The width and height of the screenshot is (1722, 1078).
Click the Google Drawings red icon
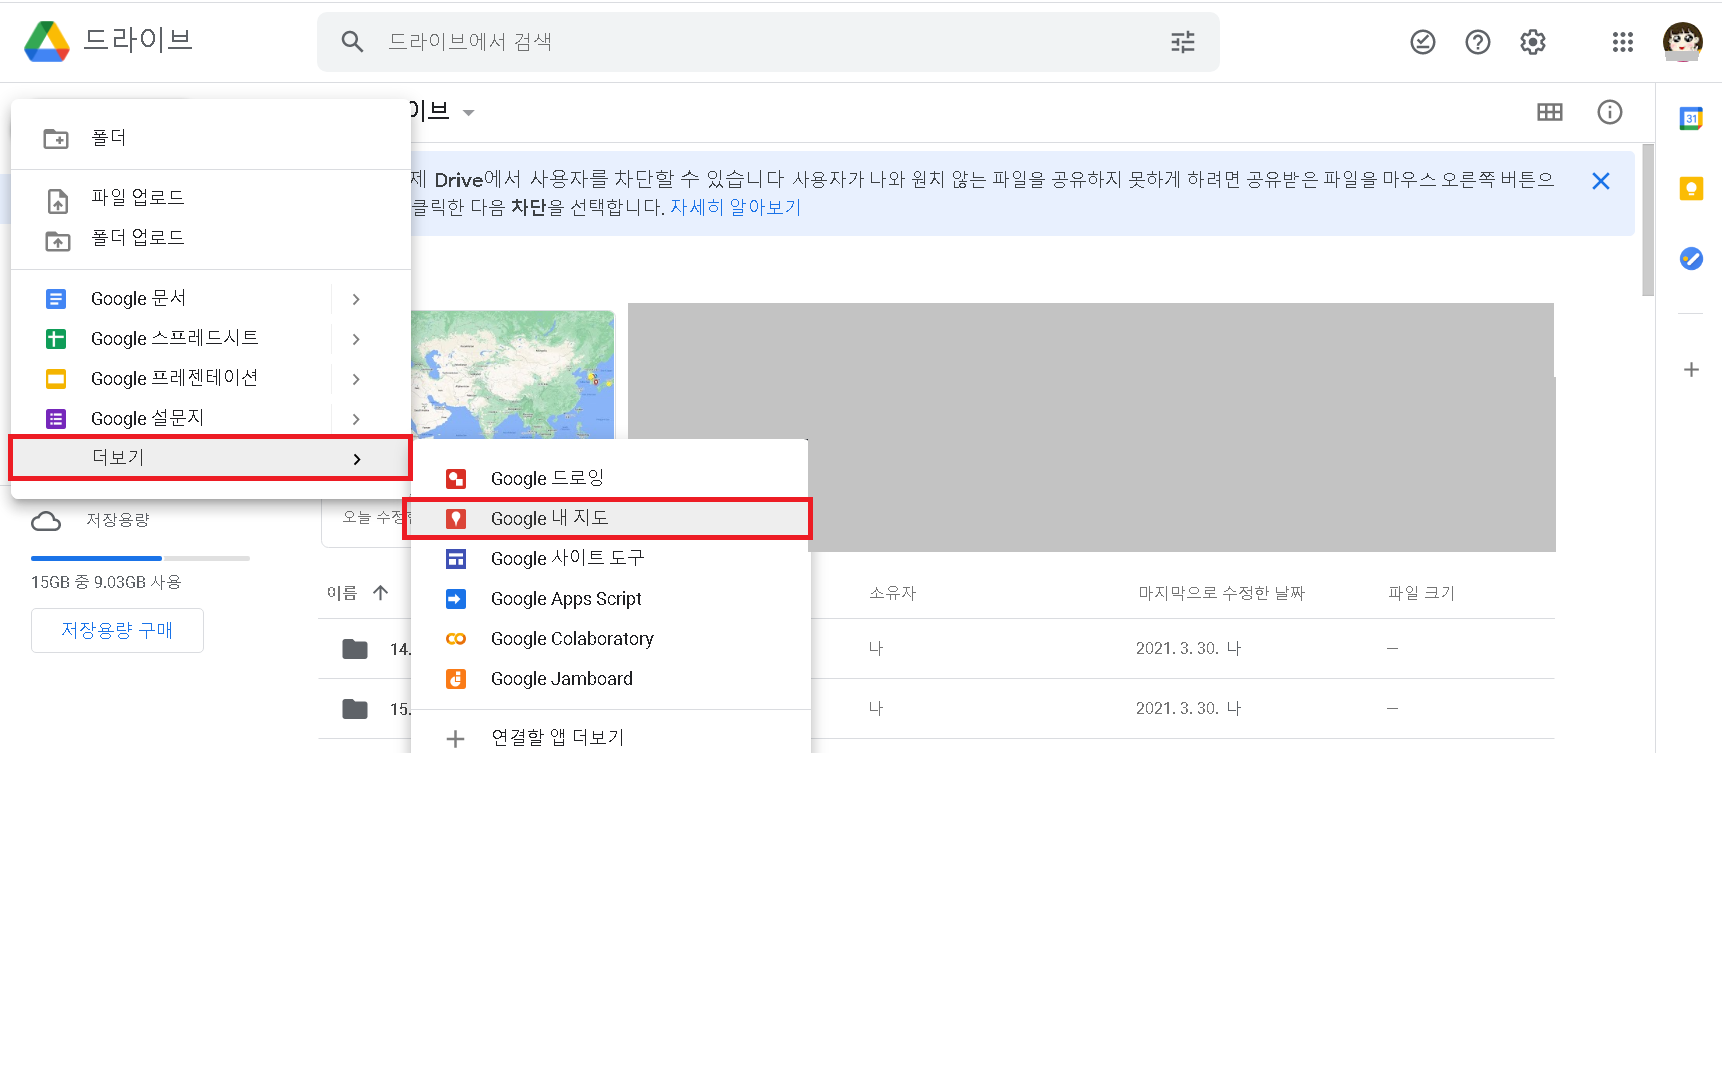click(456, 479)
